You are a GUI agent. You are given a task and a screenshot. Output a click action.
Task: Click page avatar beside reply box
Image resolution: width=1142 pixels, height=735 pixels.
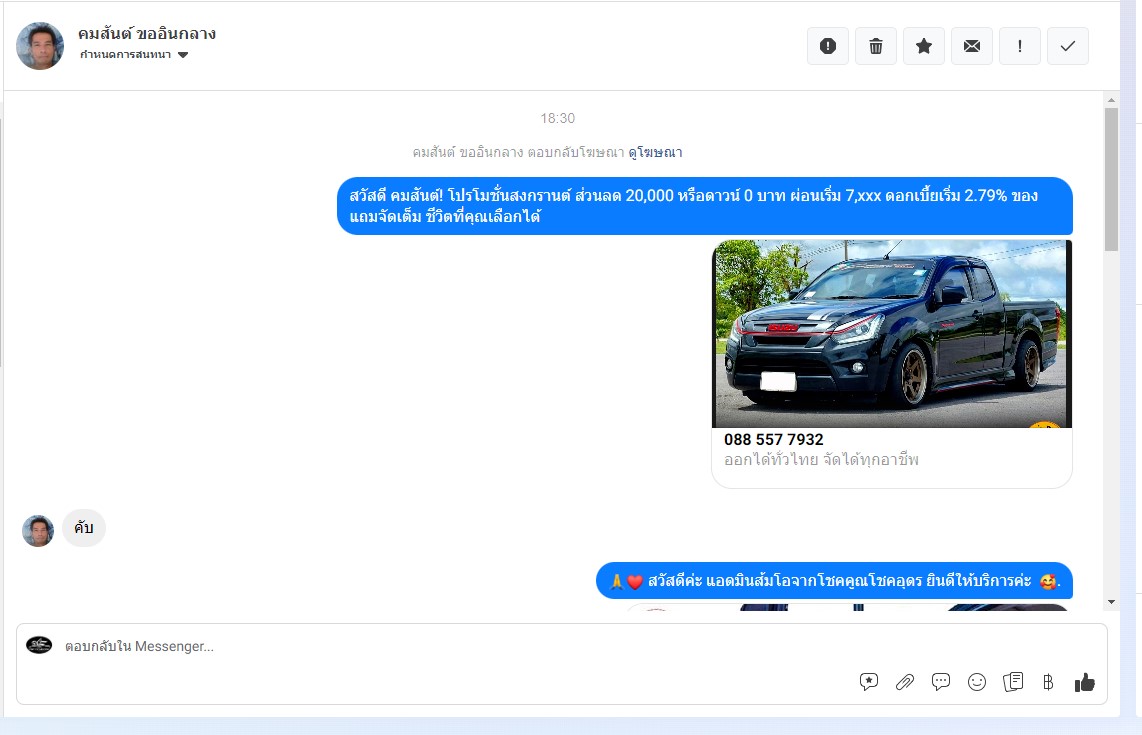pyautogui.click(x=39, y=645)
